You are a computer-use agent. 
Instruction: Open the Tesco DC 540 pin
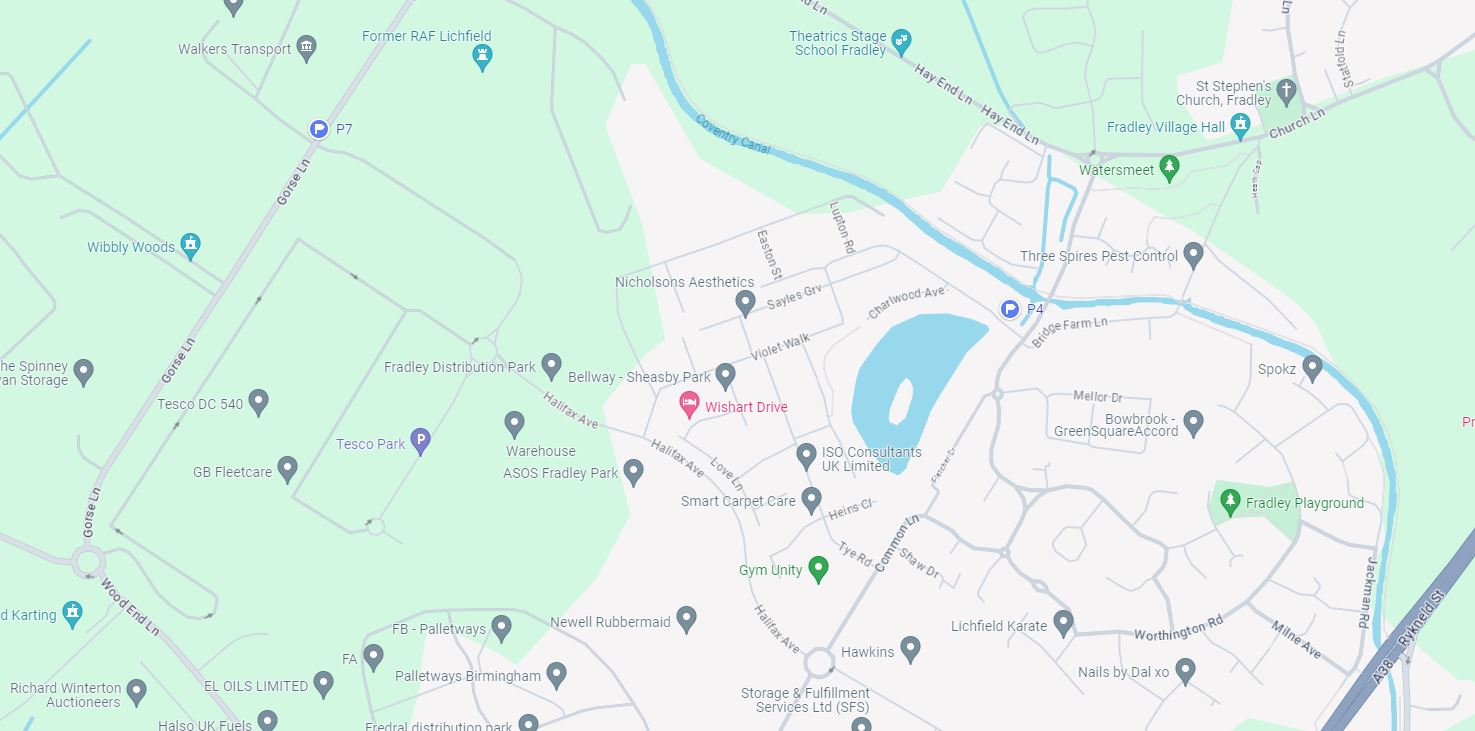[259, 402]
